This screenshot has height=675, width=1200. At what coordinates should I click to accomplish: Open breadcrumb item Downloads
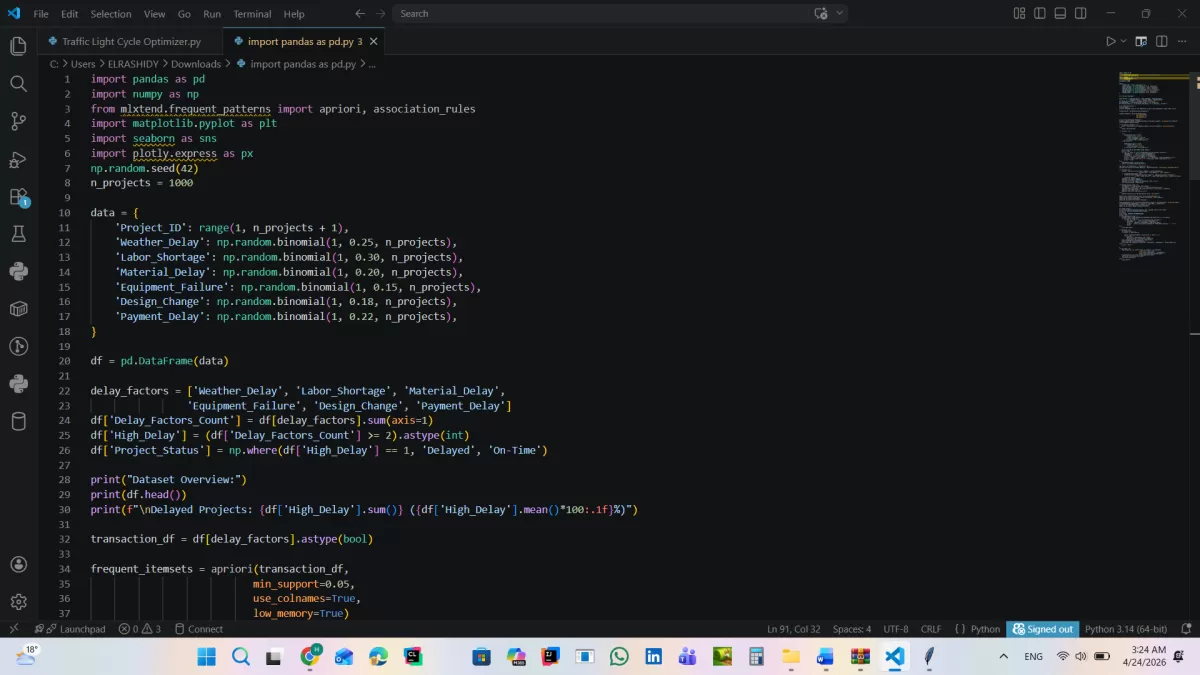(195, 63)
